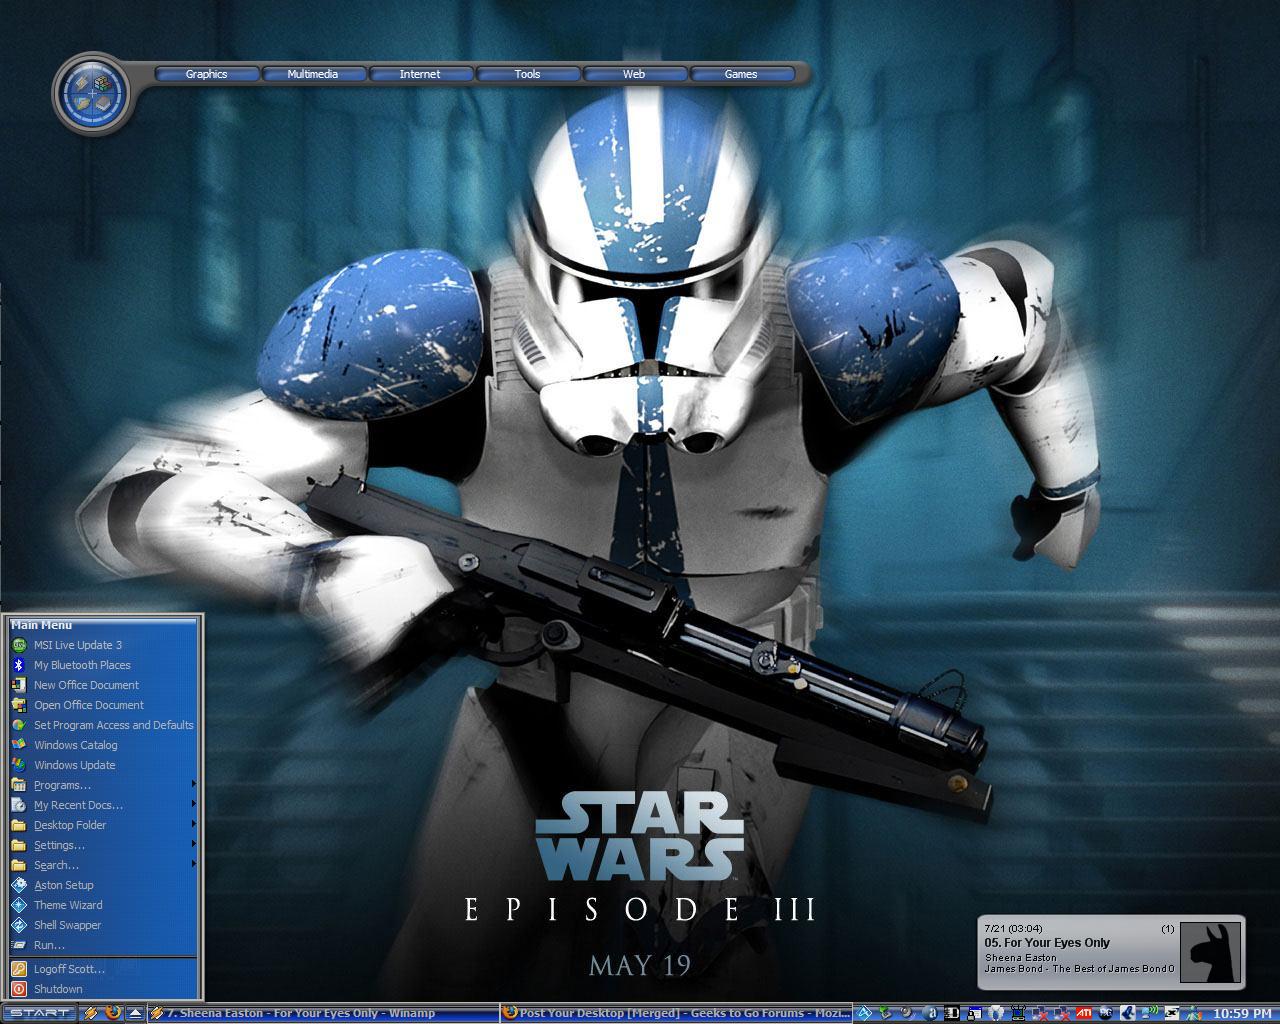
Task: Click the Theme Wizard diamond icon
Action: 19,905
